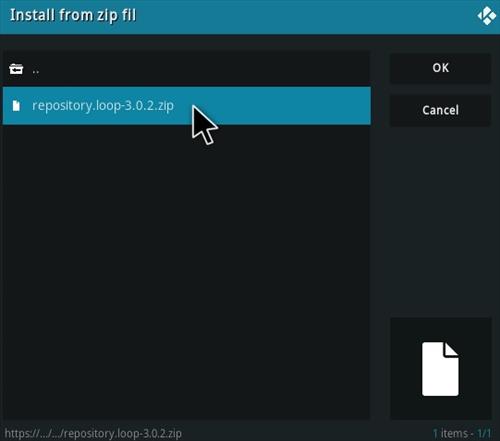Click the large white document preview icon
500x441 pixels.
440,369
